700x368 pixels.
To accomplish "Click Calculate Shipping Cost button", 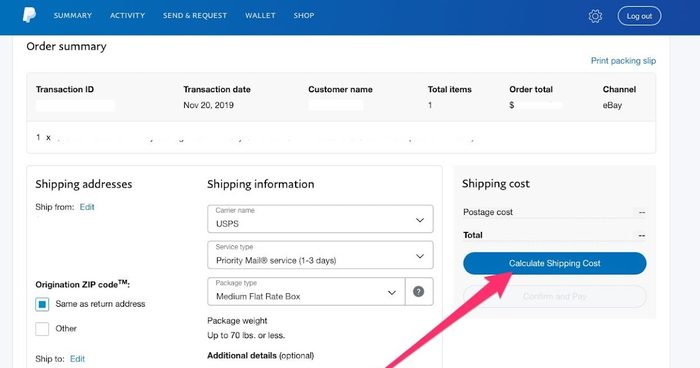I will point(554,263).
